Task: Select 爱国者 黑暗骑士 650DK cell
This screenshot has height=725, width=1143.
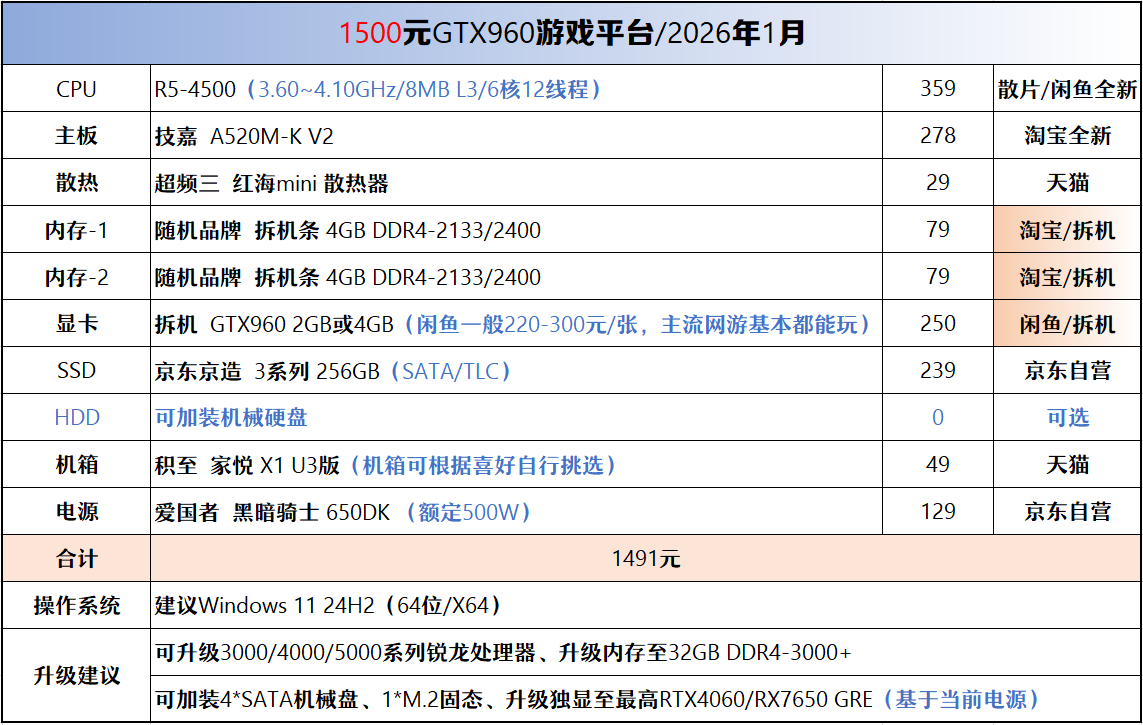Action: pos(516,511)
